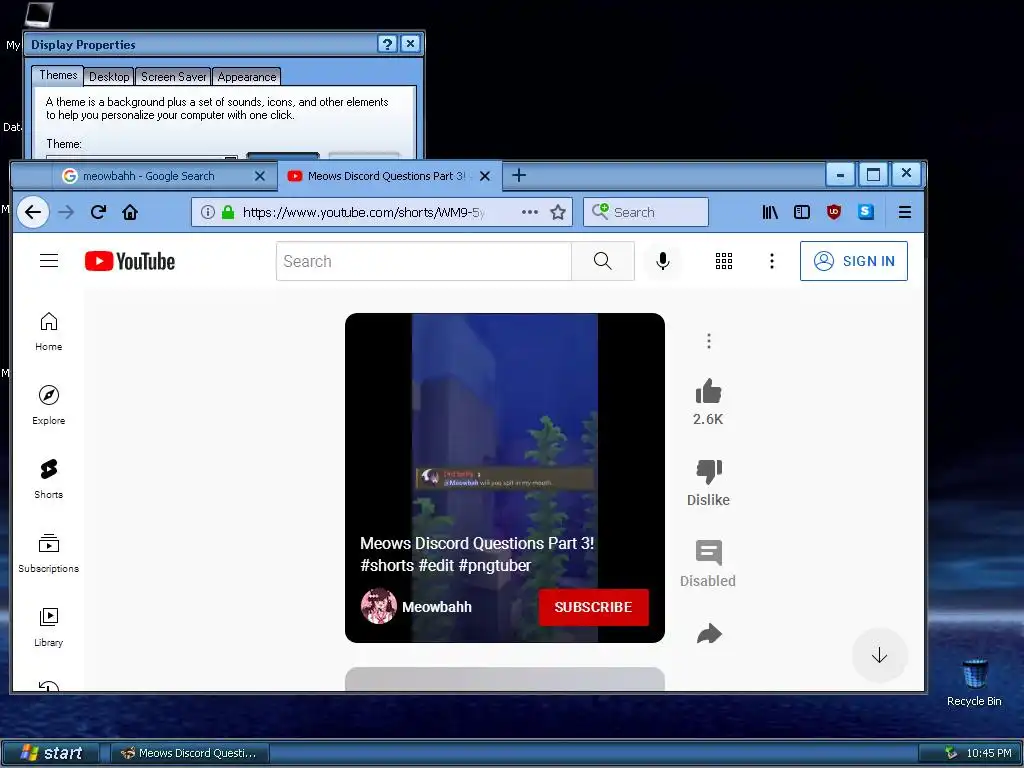The height and width of the screenshot is (768, 1024).
Task: Click the system tray network icon
Action: 951,753
